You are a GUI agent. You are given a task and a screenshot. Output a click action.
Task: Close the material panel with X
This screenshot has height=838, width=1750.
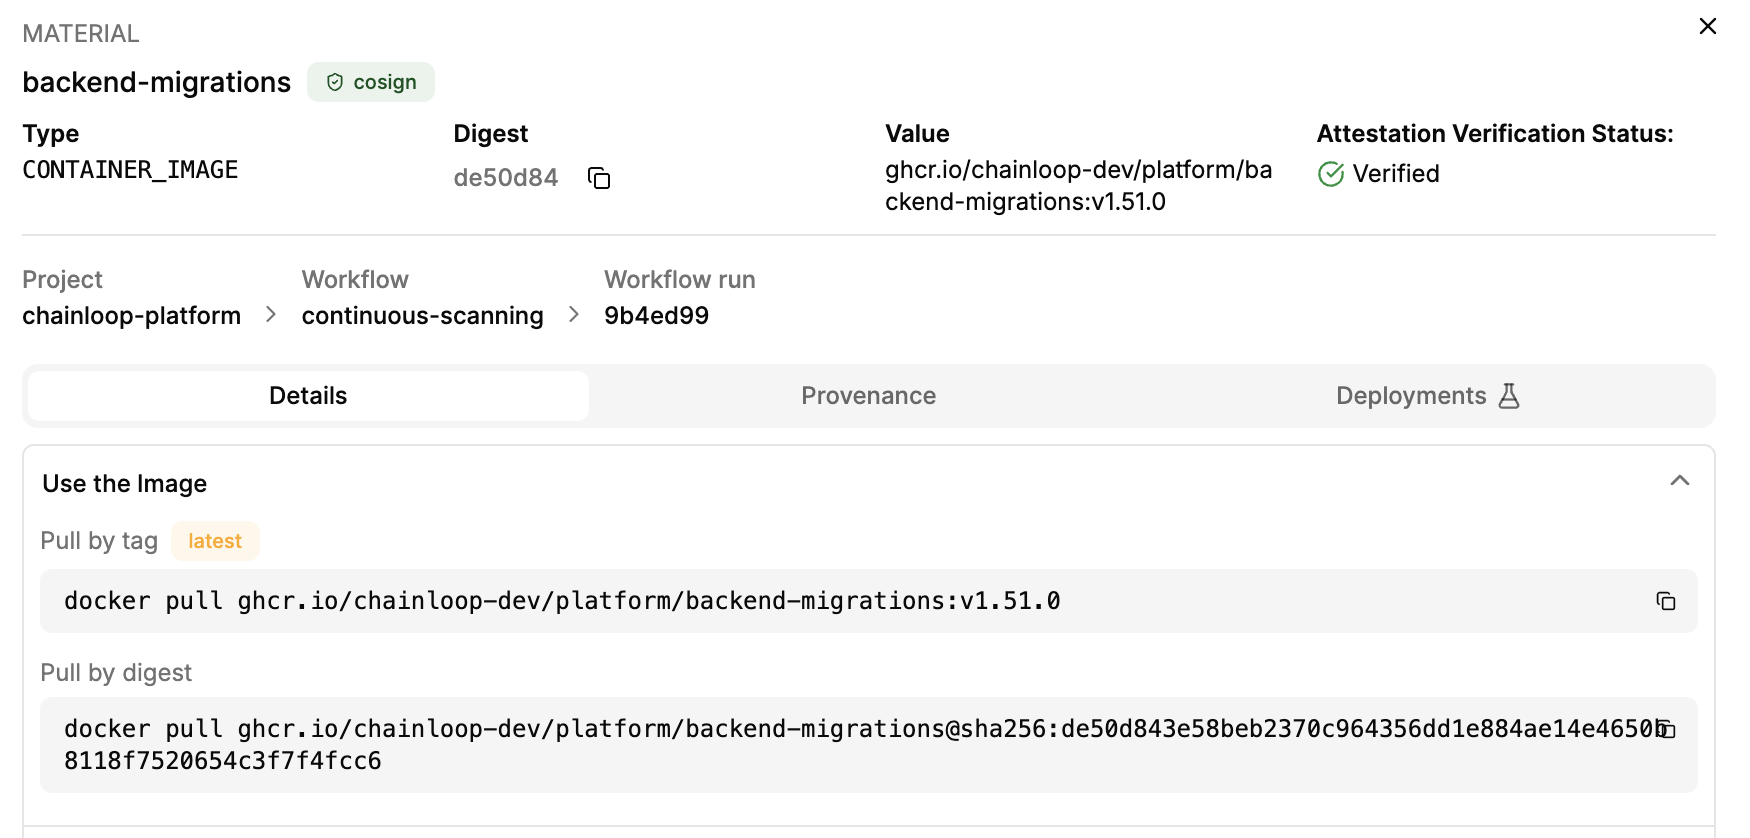[x=1707, y=26]
